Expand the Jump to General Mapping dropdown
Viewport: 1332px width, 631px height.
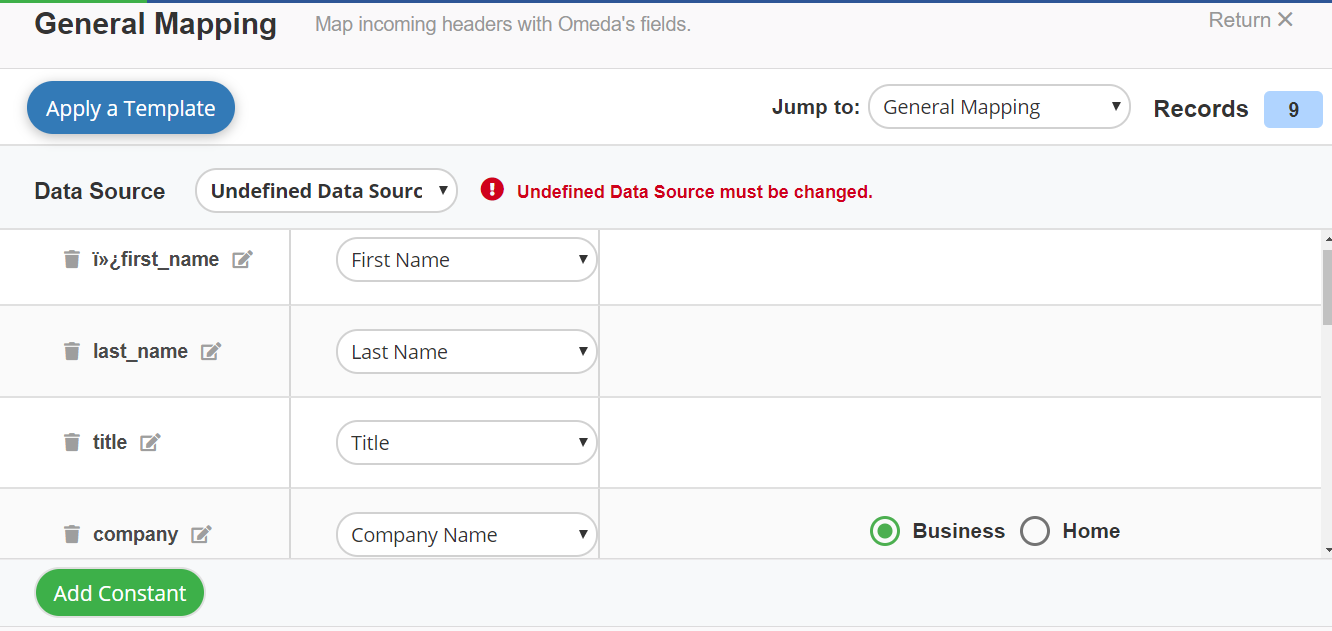[x=999, y=107]
